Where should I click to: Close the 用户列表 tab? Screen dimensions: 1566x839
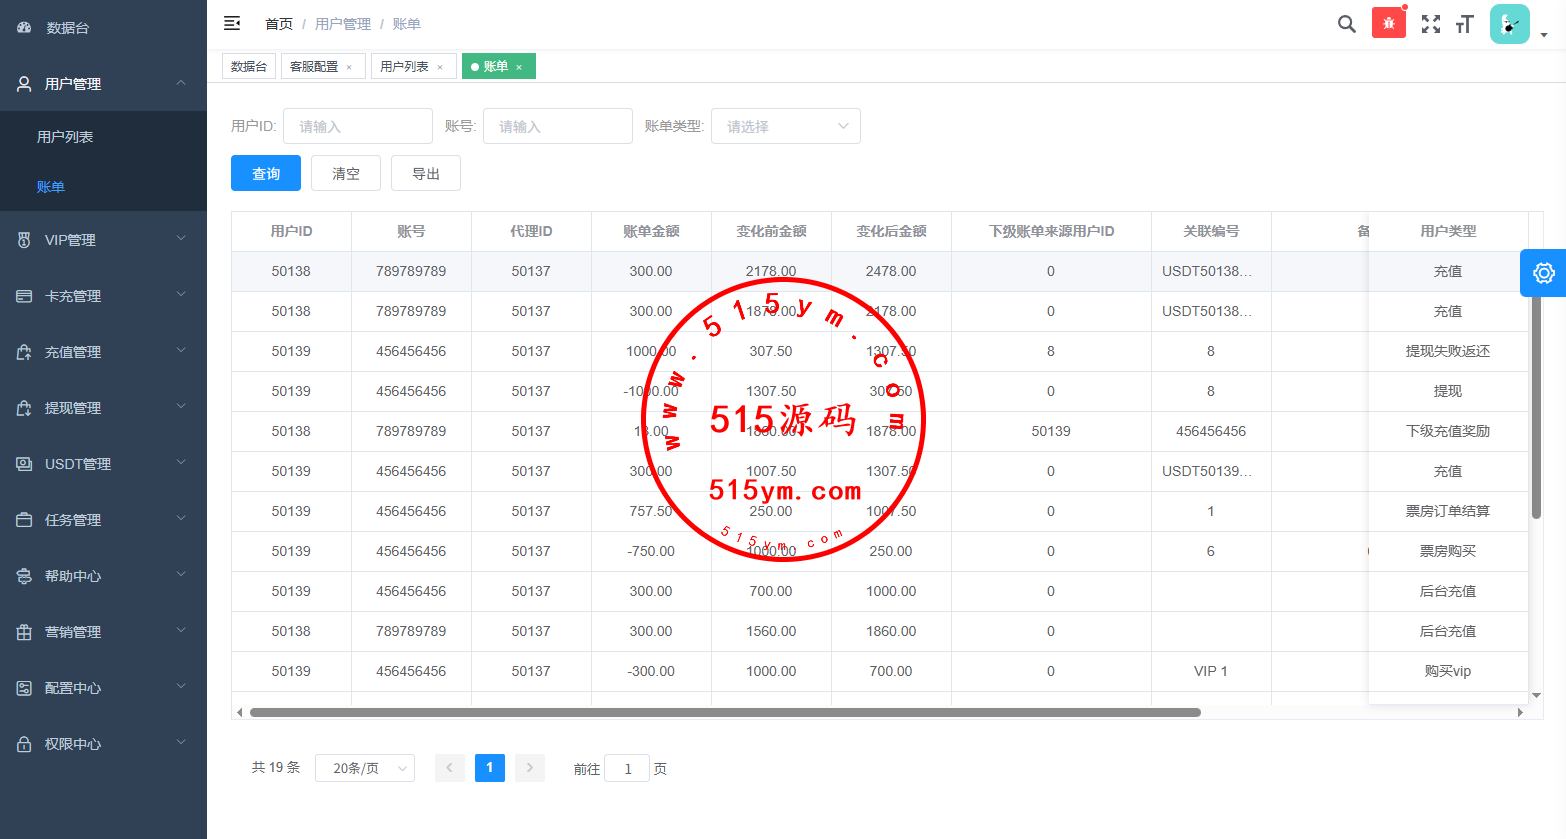coord(440,67)
